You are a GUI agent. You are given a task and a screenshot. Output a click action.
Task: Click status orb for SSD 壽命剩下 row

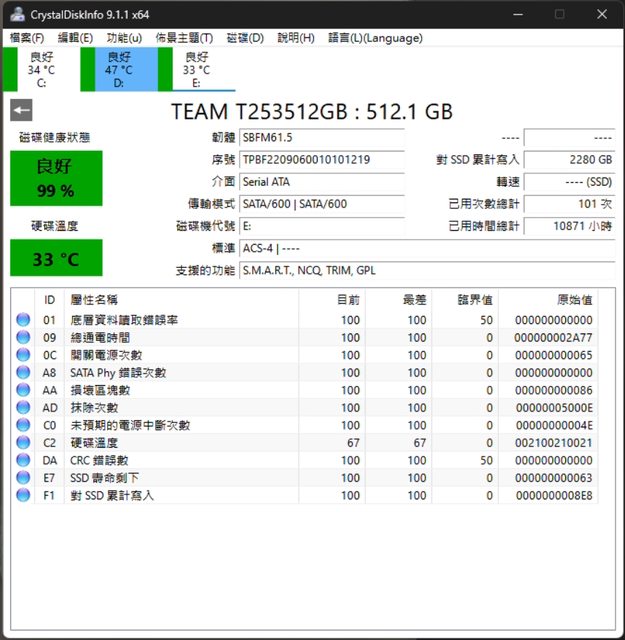23,478
